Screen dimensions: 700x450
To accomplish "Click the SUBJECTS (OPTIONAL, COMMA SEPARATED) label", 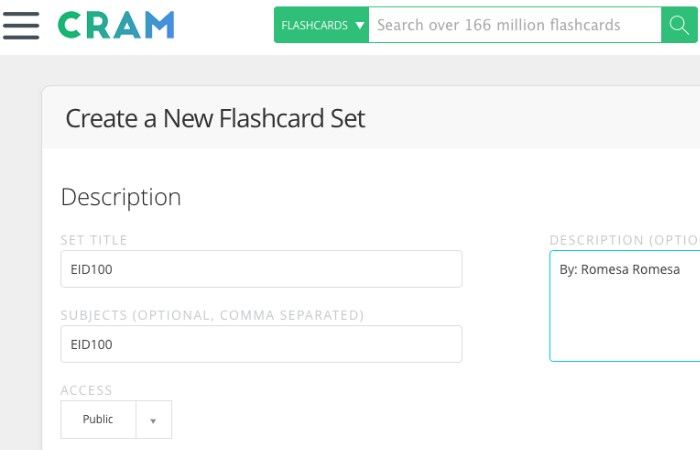I will coord(212,315).
